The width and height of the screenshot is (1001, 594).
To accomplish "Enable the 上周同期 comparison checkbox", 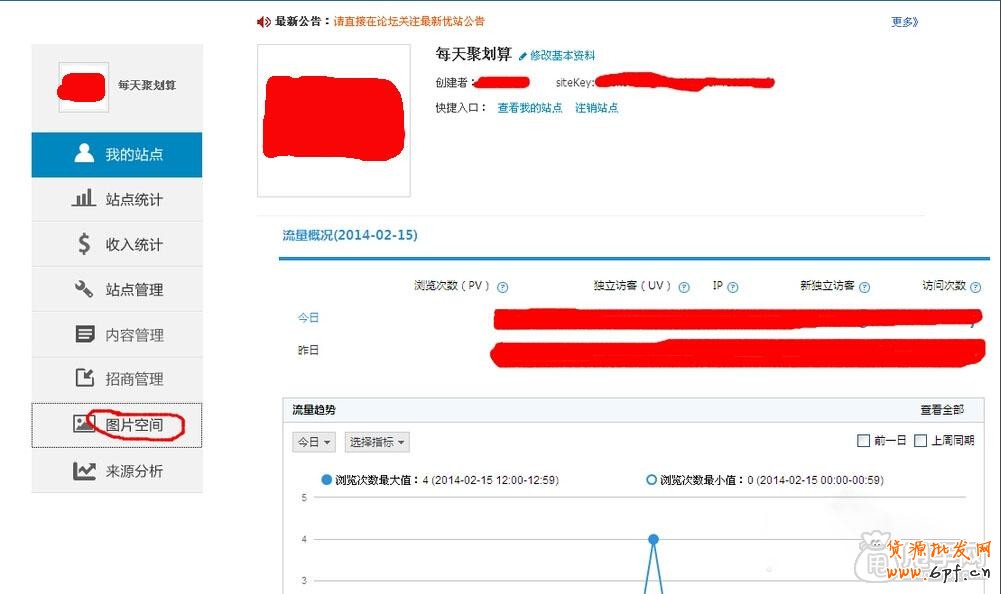I will click(x=920, y=441).
